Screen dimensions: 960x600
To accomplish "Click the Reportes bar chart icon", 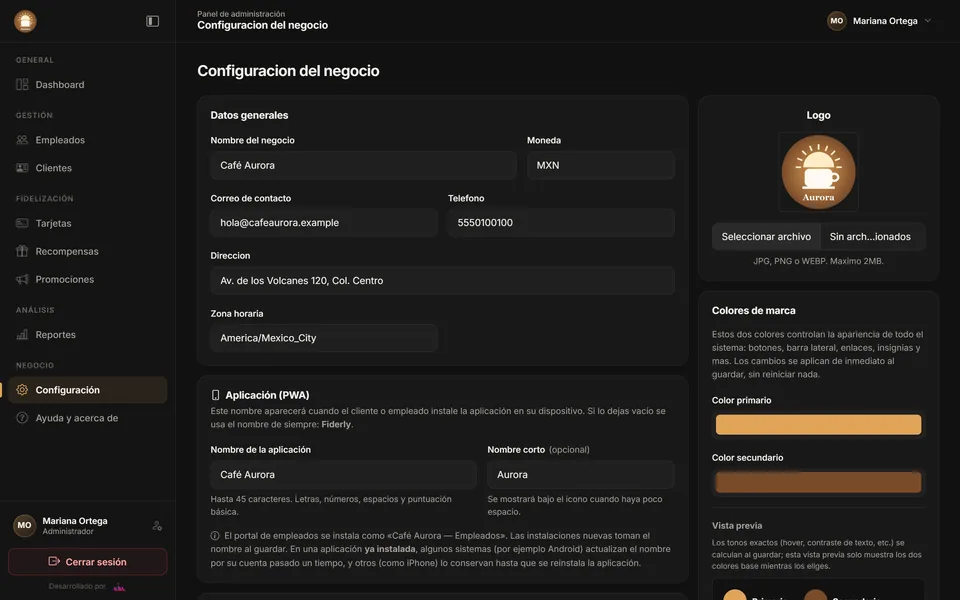I will (22, 335).
